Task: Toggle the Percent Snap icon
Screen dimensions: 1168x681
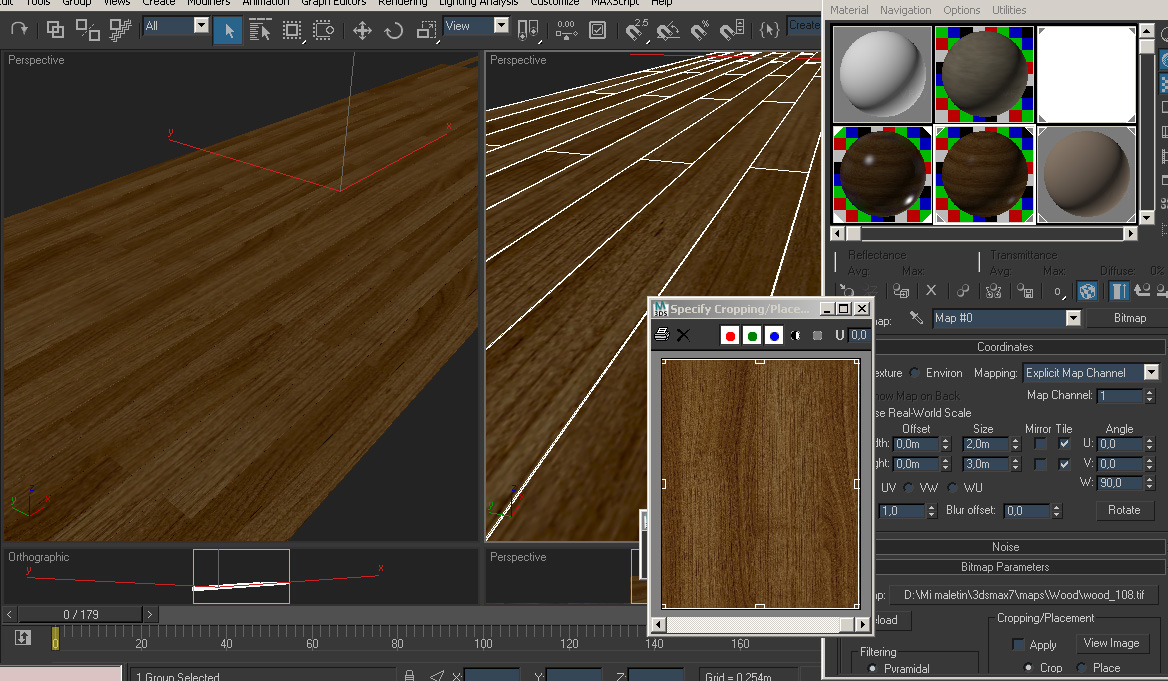Action: coord(699,31)
